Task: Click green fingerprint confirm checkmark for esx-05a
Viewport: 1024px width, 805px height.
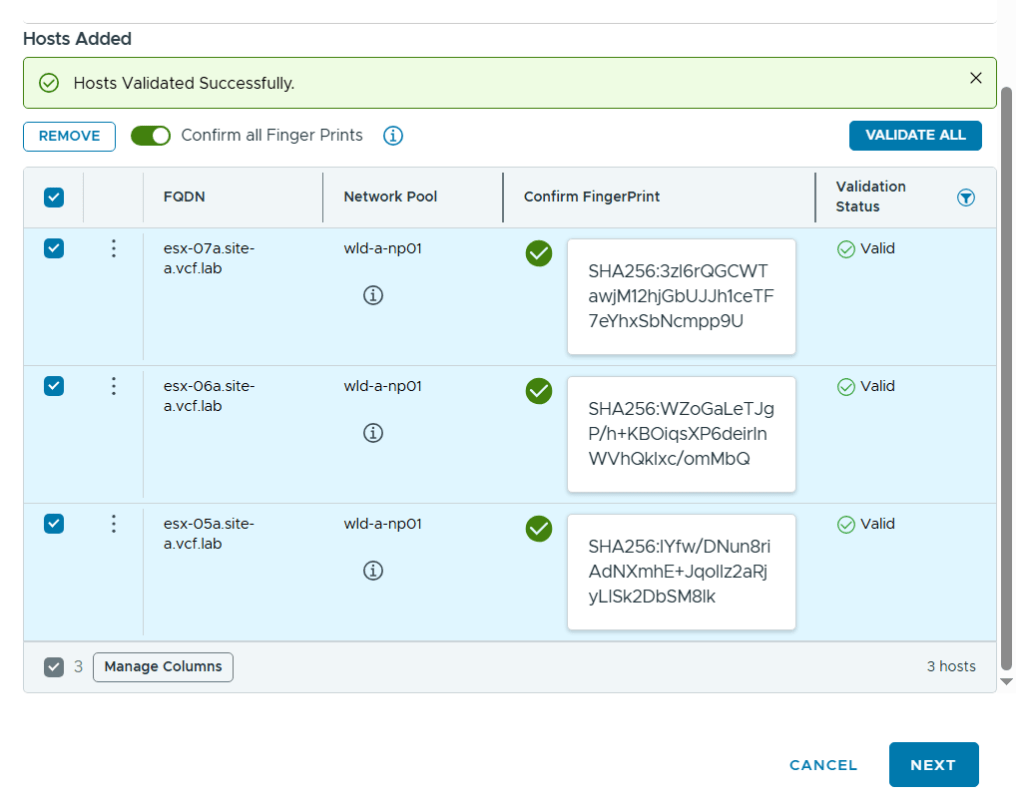Action: tap(539, 528)
